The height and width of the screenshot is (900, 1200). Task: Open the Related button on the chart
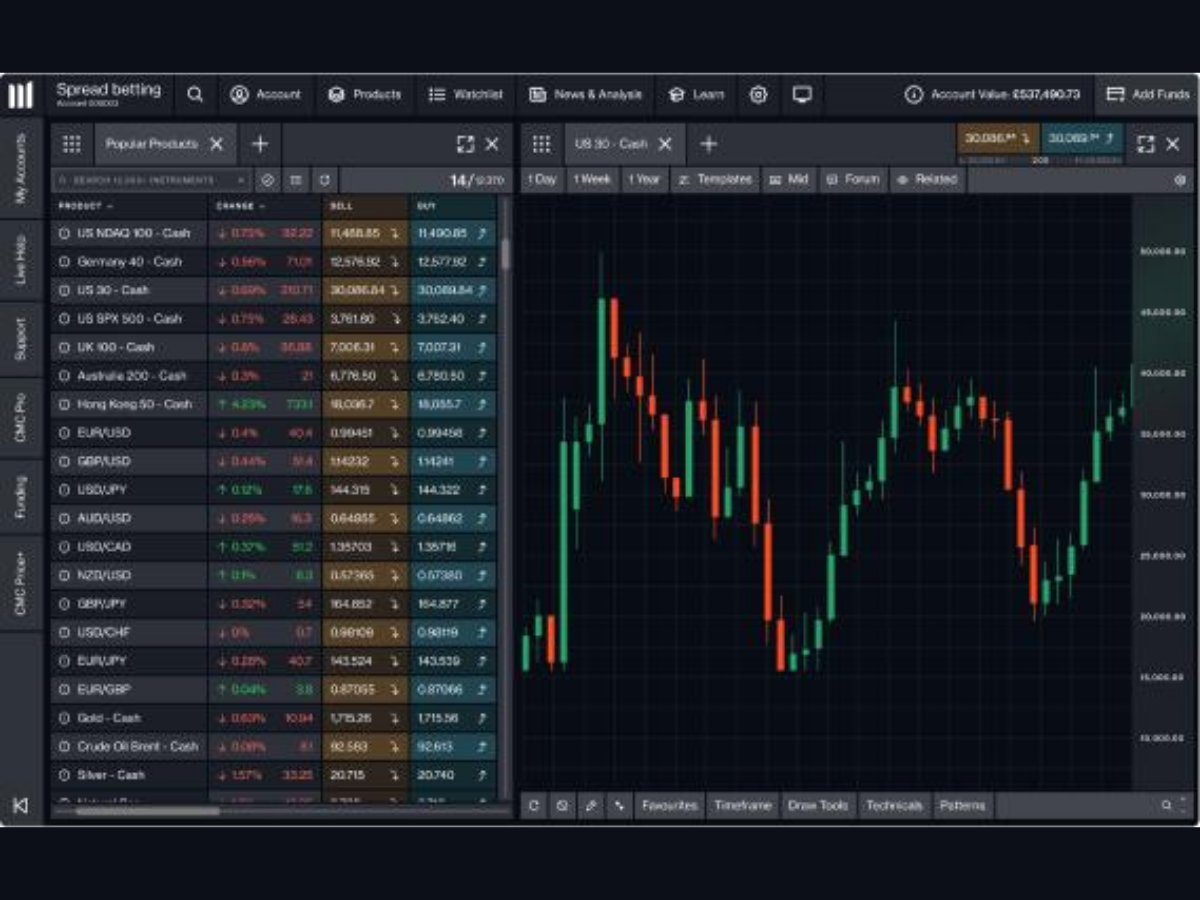point(927,180)
